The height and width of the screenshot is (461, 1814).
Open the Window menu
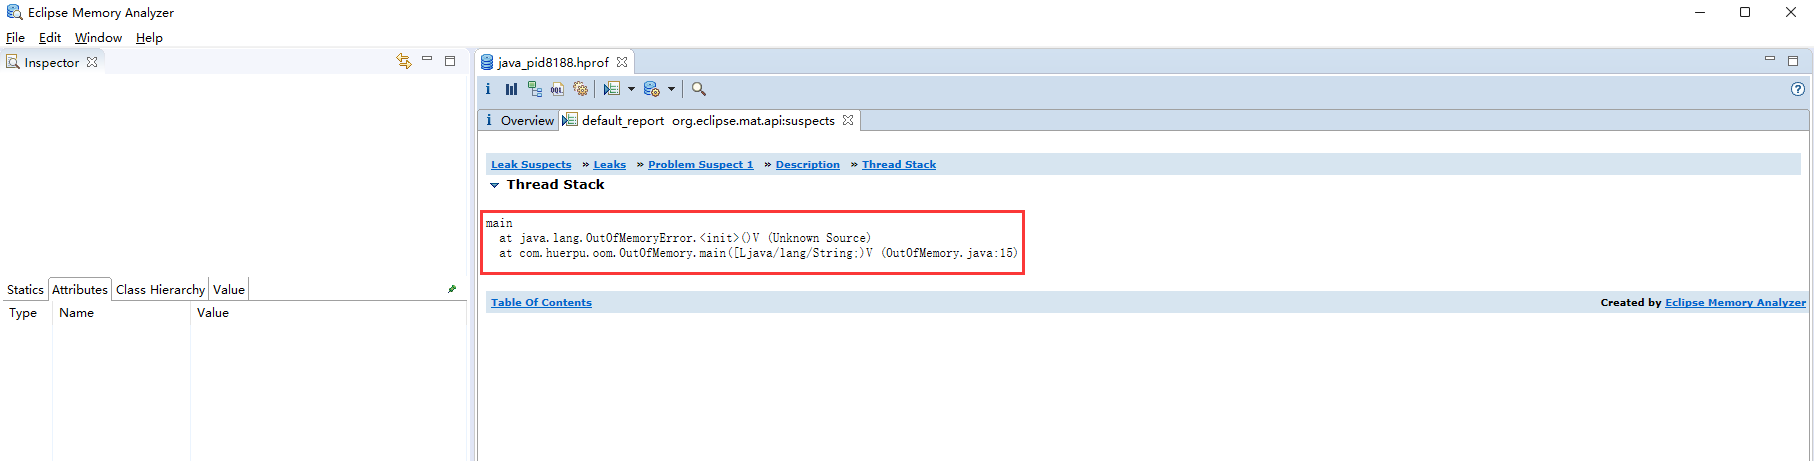(98, 37)
